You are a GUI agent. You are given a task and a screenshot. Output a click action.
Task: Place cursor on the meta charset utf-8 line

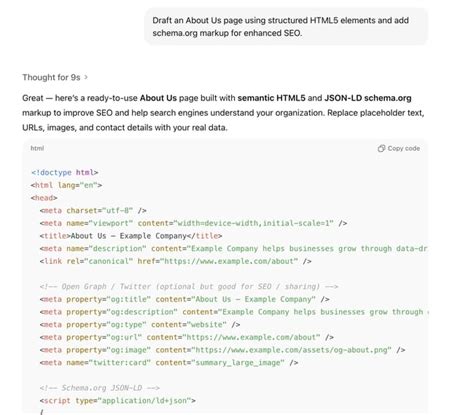93,211
